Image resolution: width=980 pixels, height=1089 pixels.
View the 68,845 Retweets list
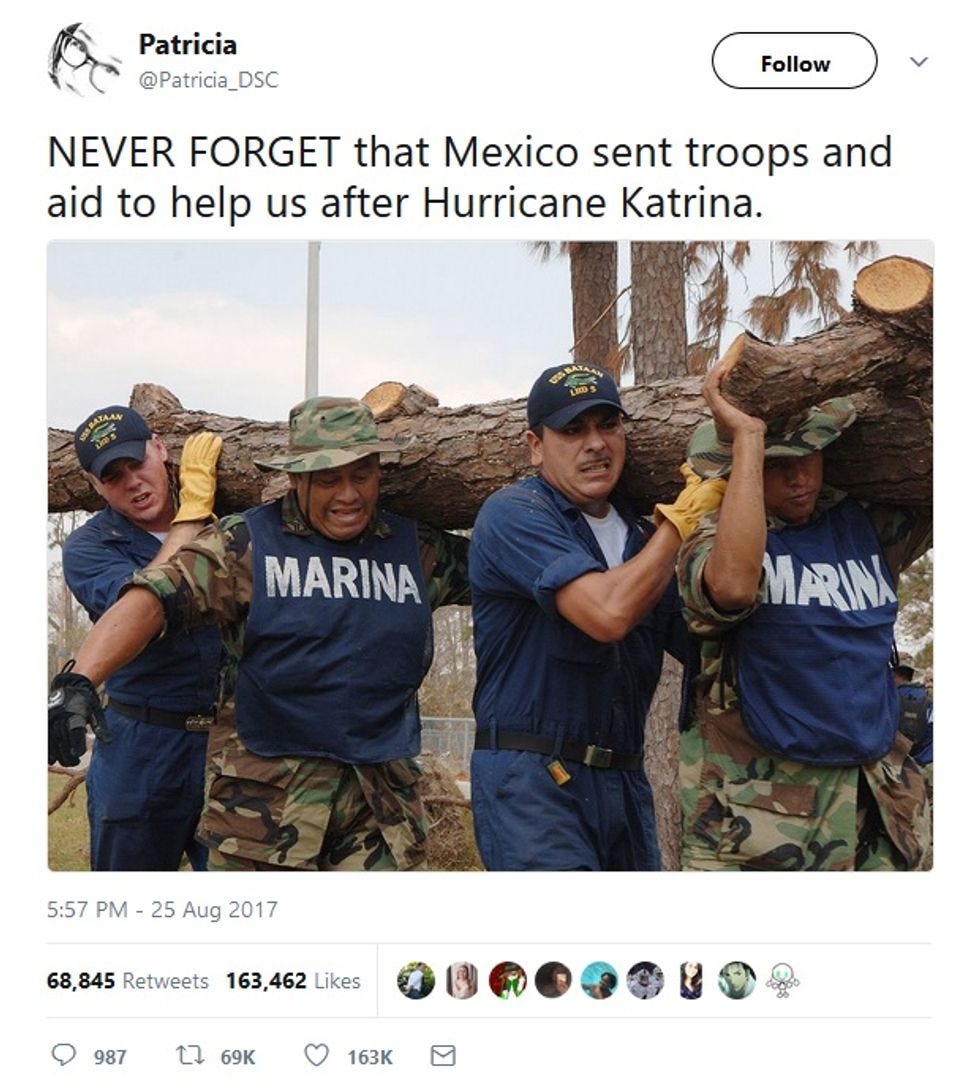128,981
